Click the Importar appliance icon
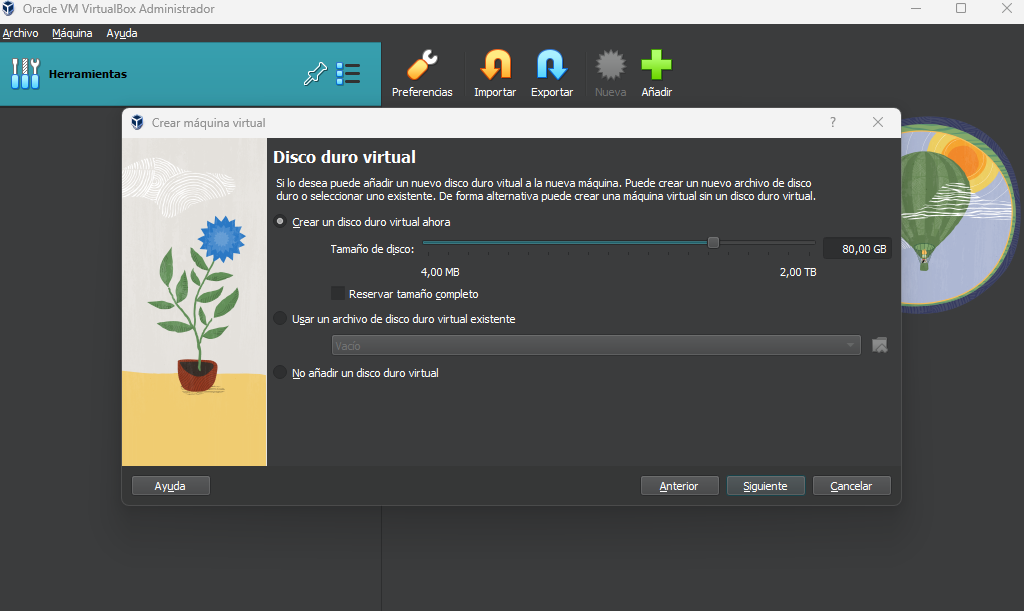 [495, 65]
